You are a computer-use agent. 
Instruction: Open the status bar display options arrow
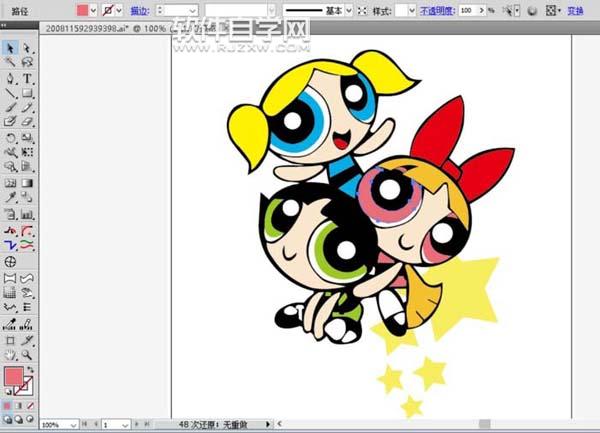click(x=268, y=424)
